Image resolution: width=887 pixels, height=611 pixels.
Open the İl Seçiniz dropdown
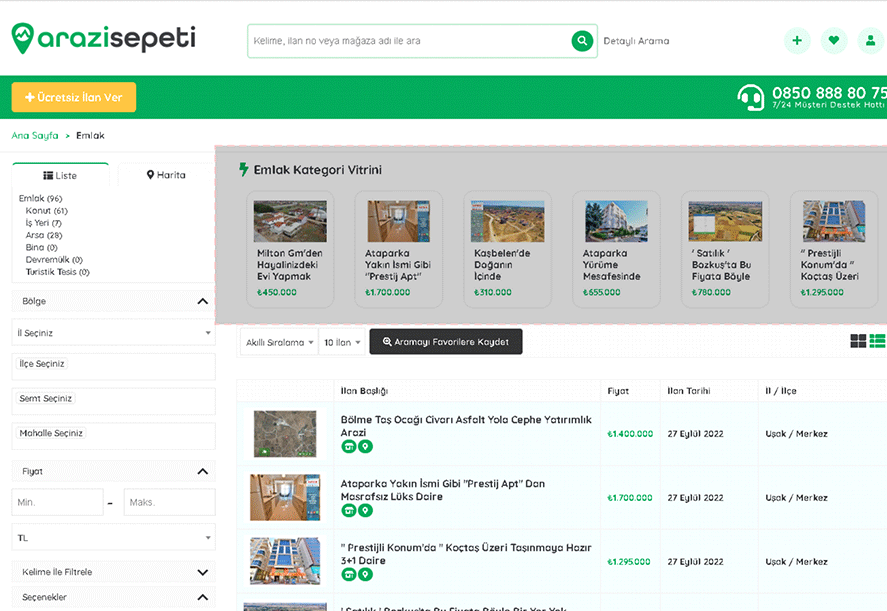(x=113, y=333)
